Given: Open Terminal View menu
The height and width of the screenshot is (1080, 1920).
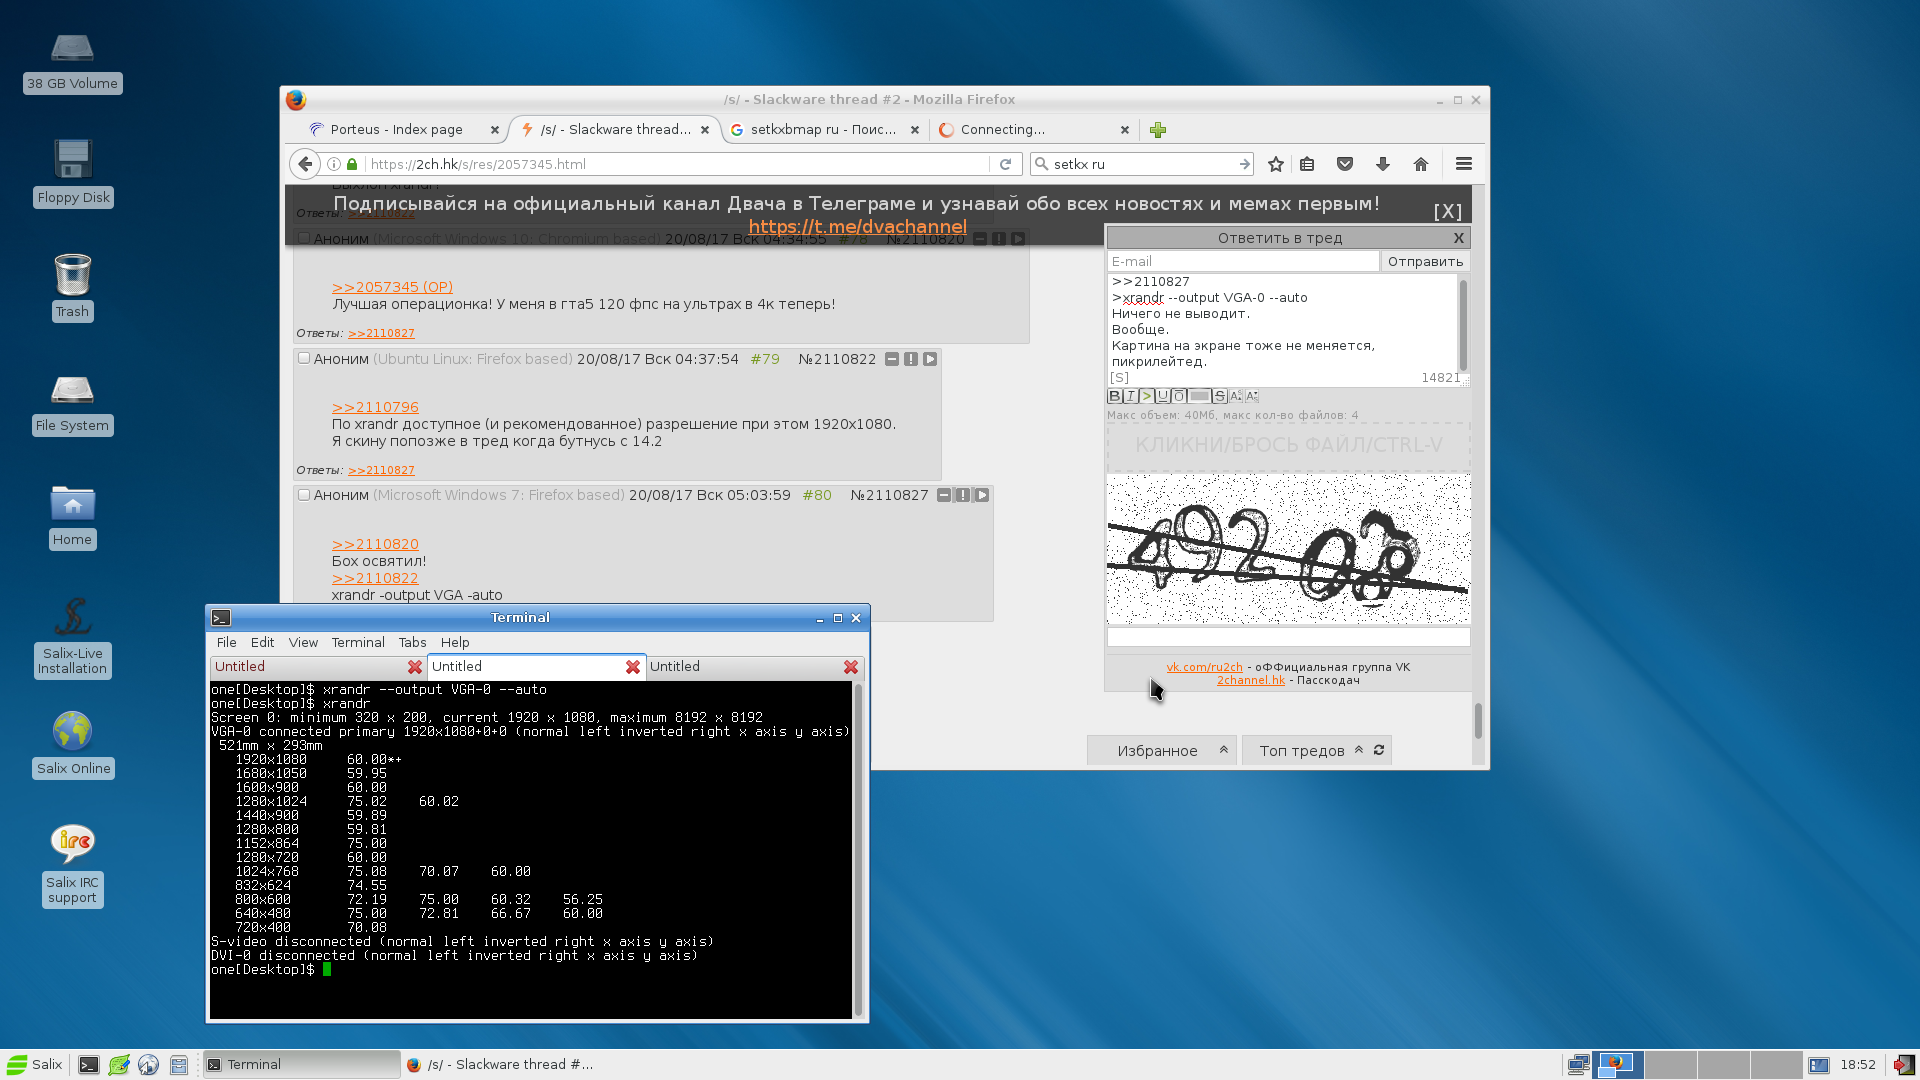Looking at the screenshot, I should (x=303, y=642).
